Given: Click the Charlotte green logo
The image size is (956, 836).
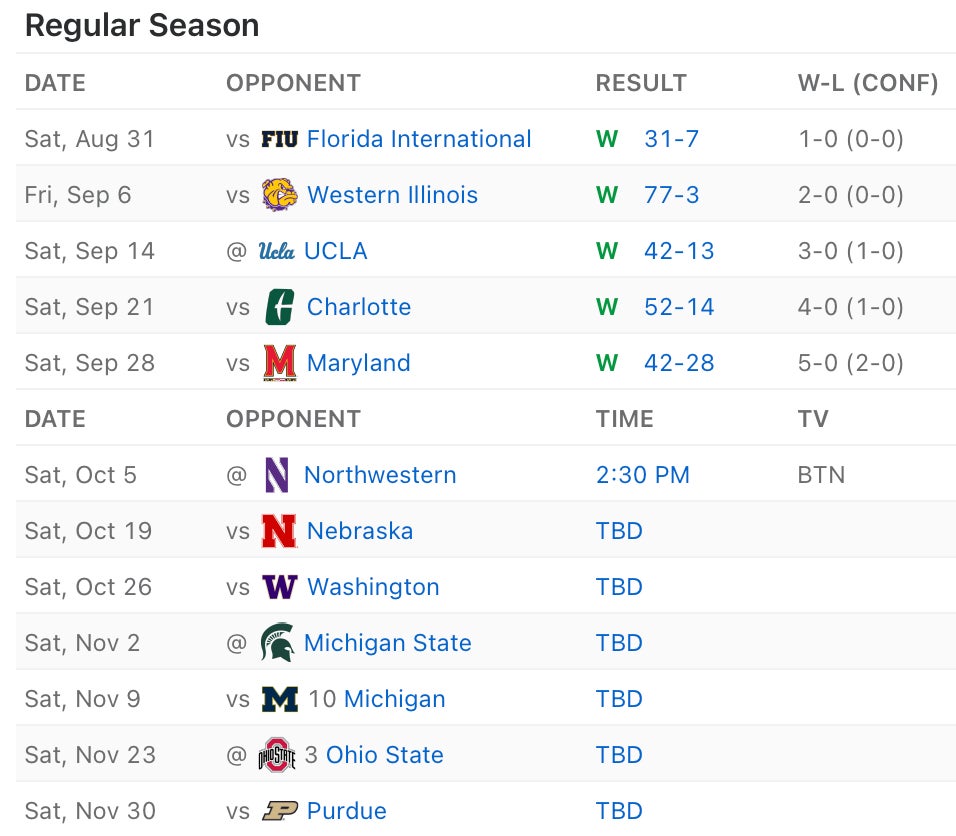Looking at the screenshot, I should tap(280, 307).
